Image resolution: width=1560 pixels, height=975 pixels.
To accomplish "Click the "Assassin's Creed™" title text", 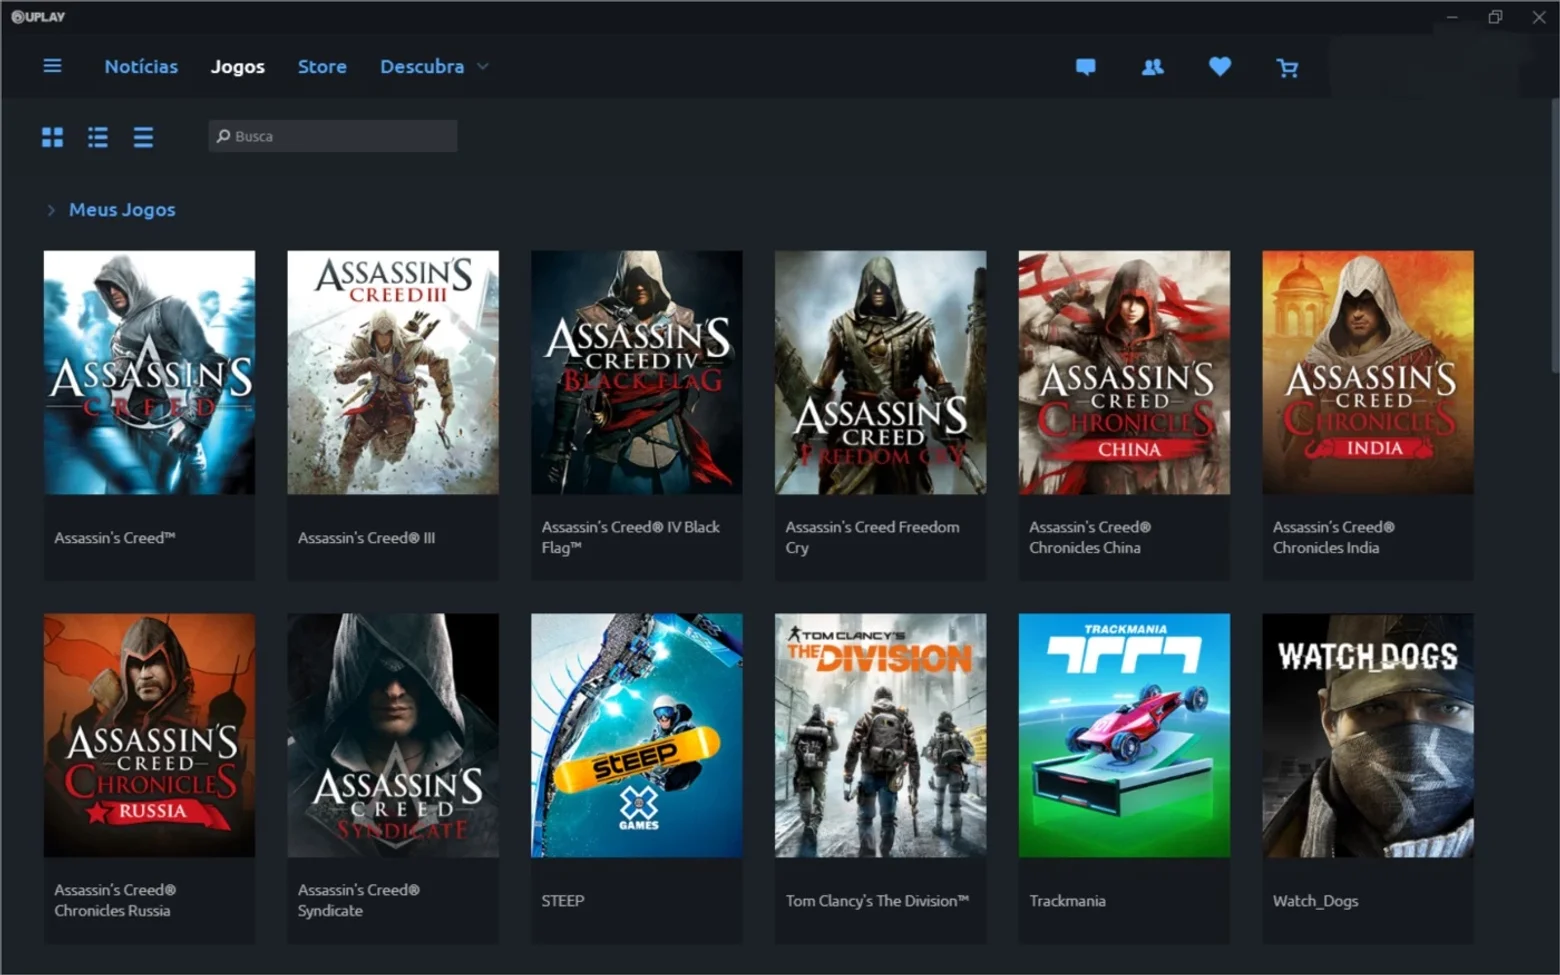I will [115, 538].
